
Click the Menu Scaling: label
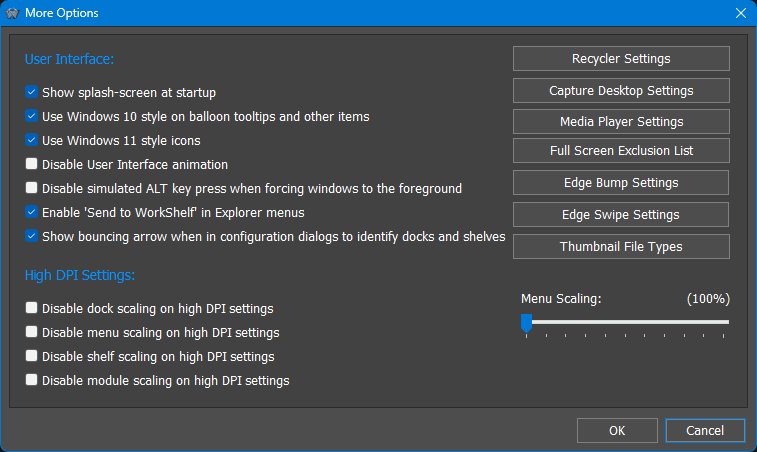[x=561, y=298]
